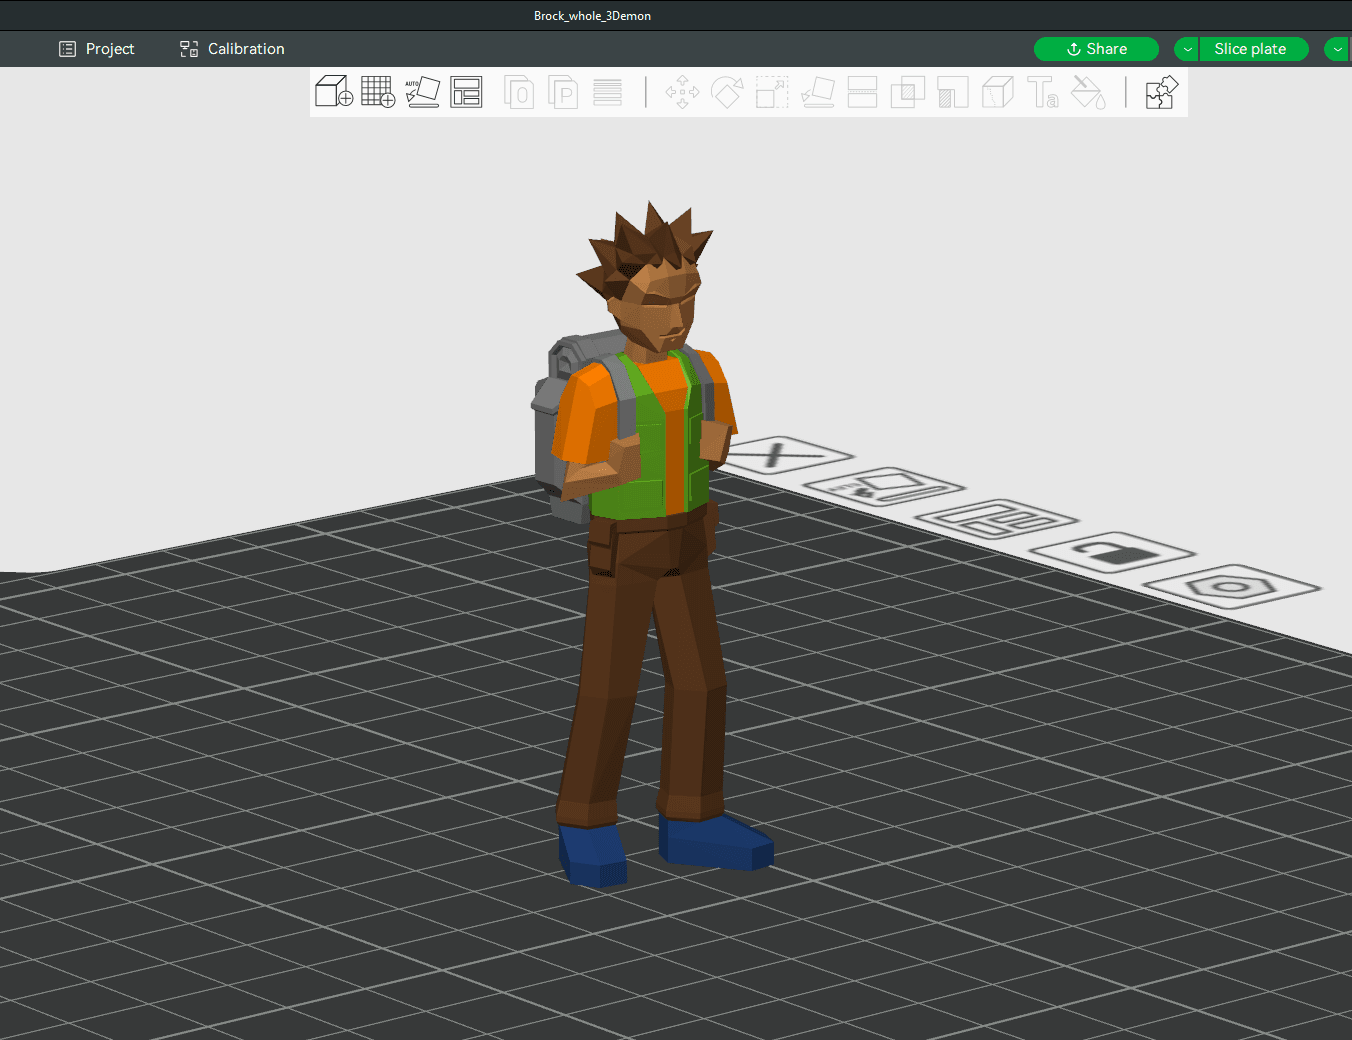This screenshot has height=1040, width=1352.
Task: Open the Project tab
Action: (96, 49)
